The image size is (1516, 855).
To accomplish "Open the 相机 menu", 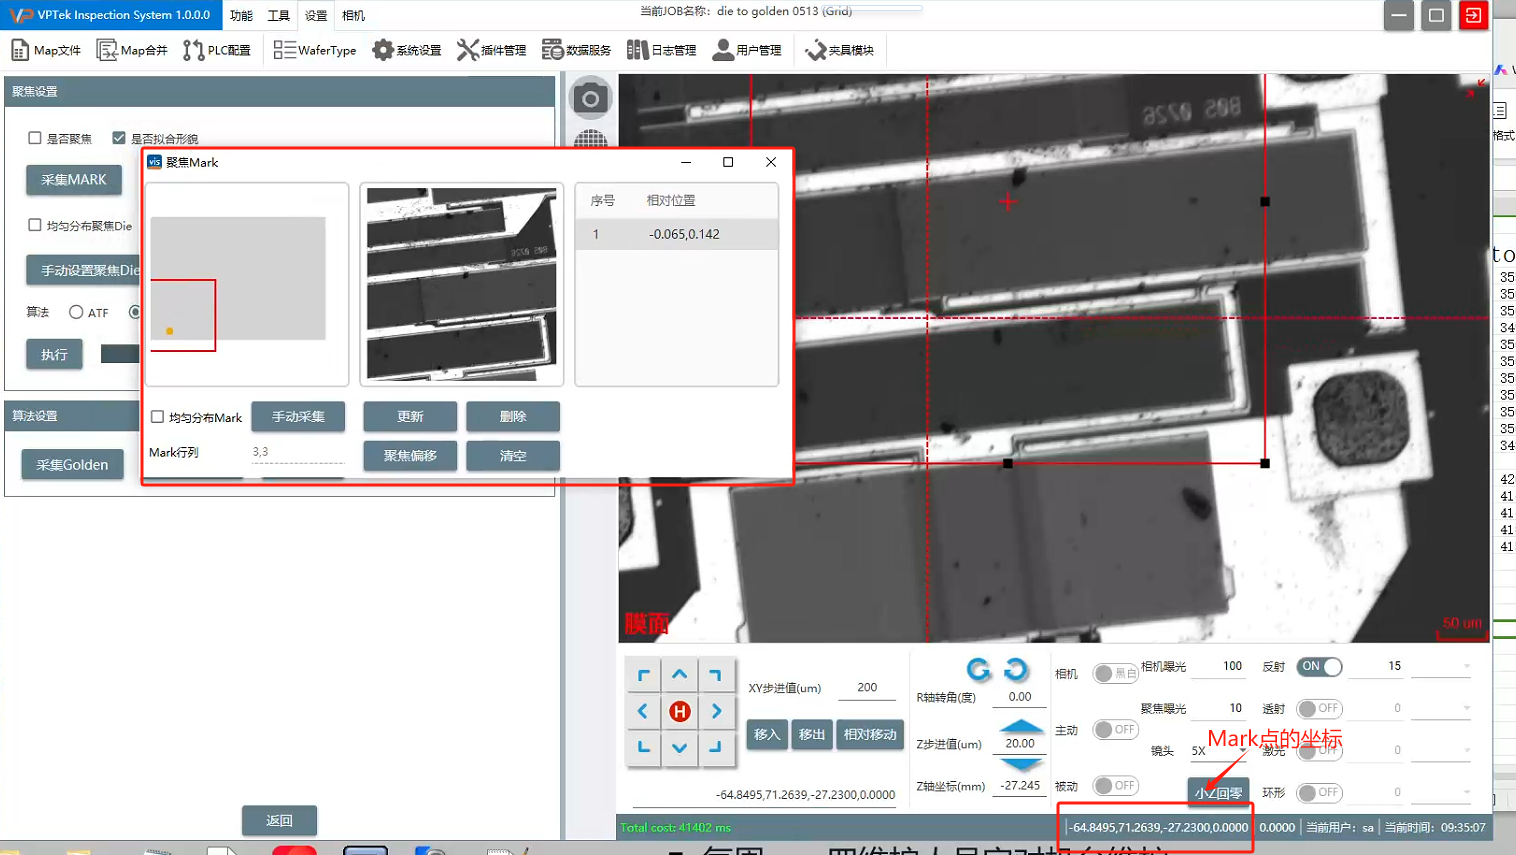I will [x=353, y=15].
